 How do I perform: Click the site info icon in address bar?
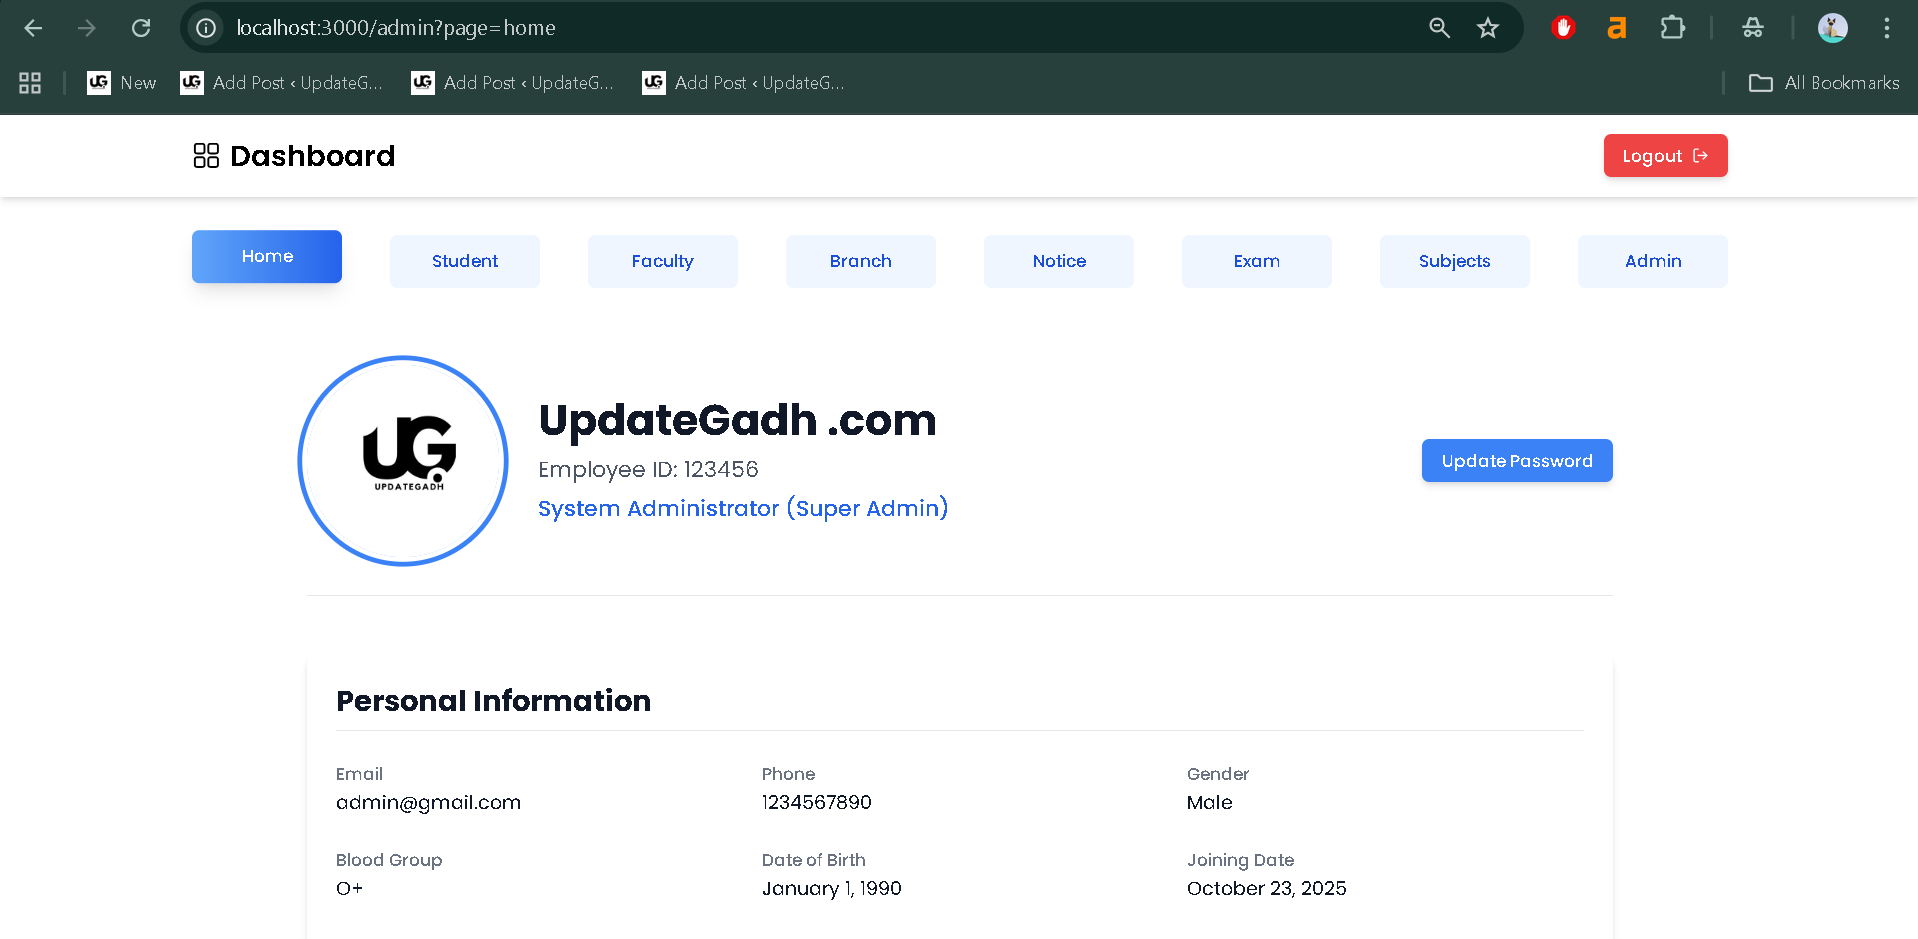click(x=206, y=28)
